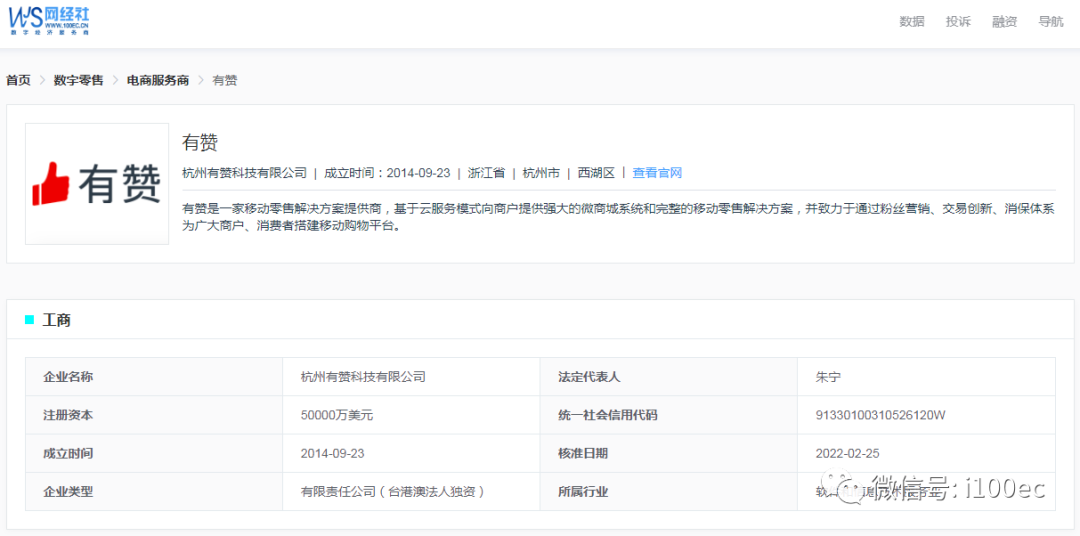Click the 91330100310526120W code cell
The width and height of the screenshot is (1080, 536).
coord(926,415)
